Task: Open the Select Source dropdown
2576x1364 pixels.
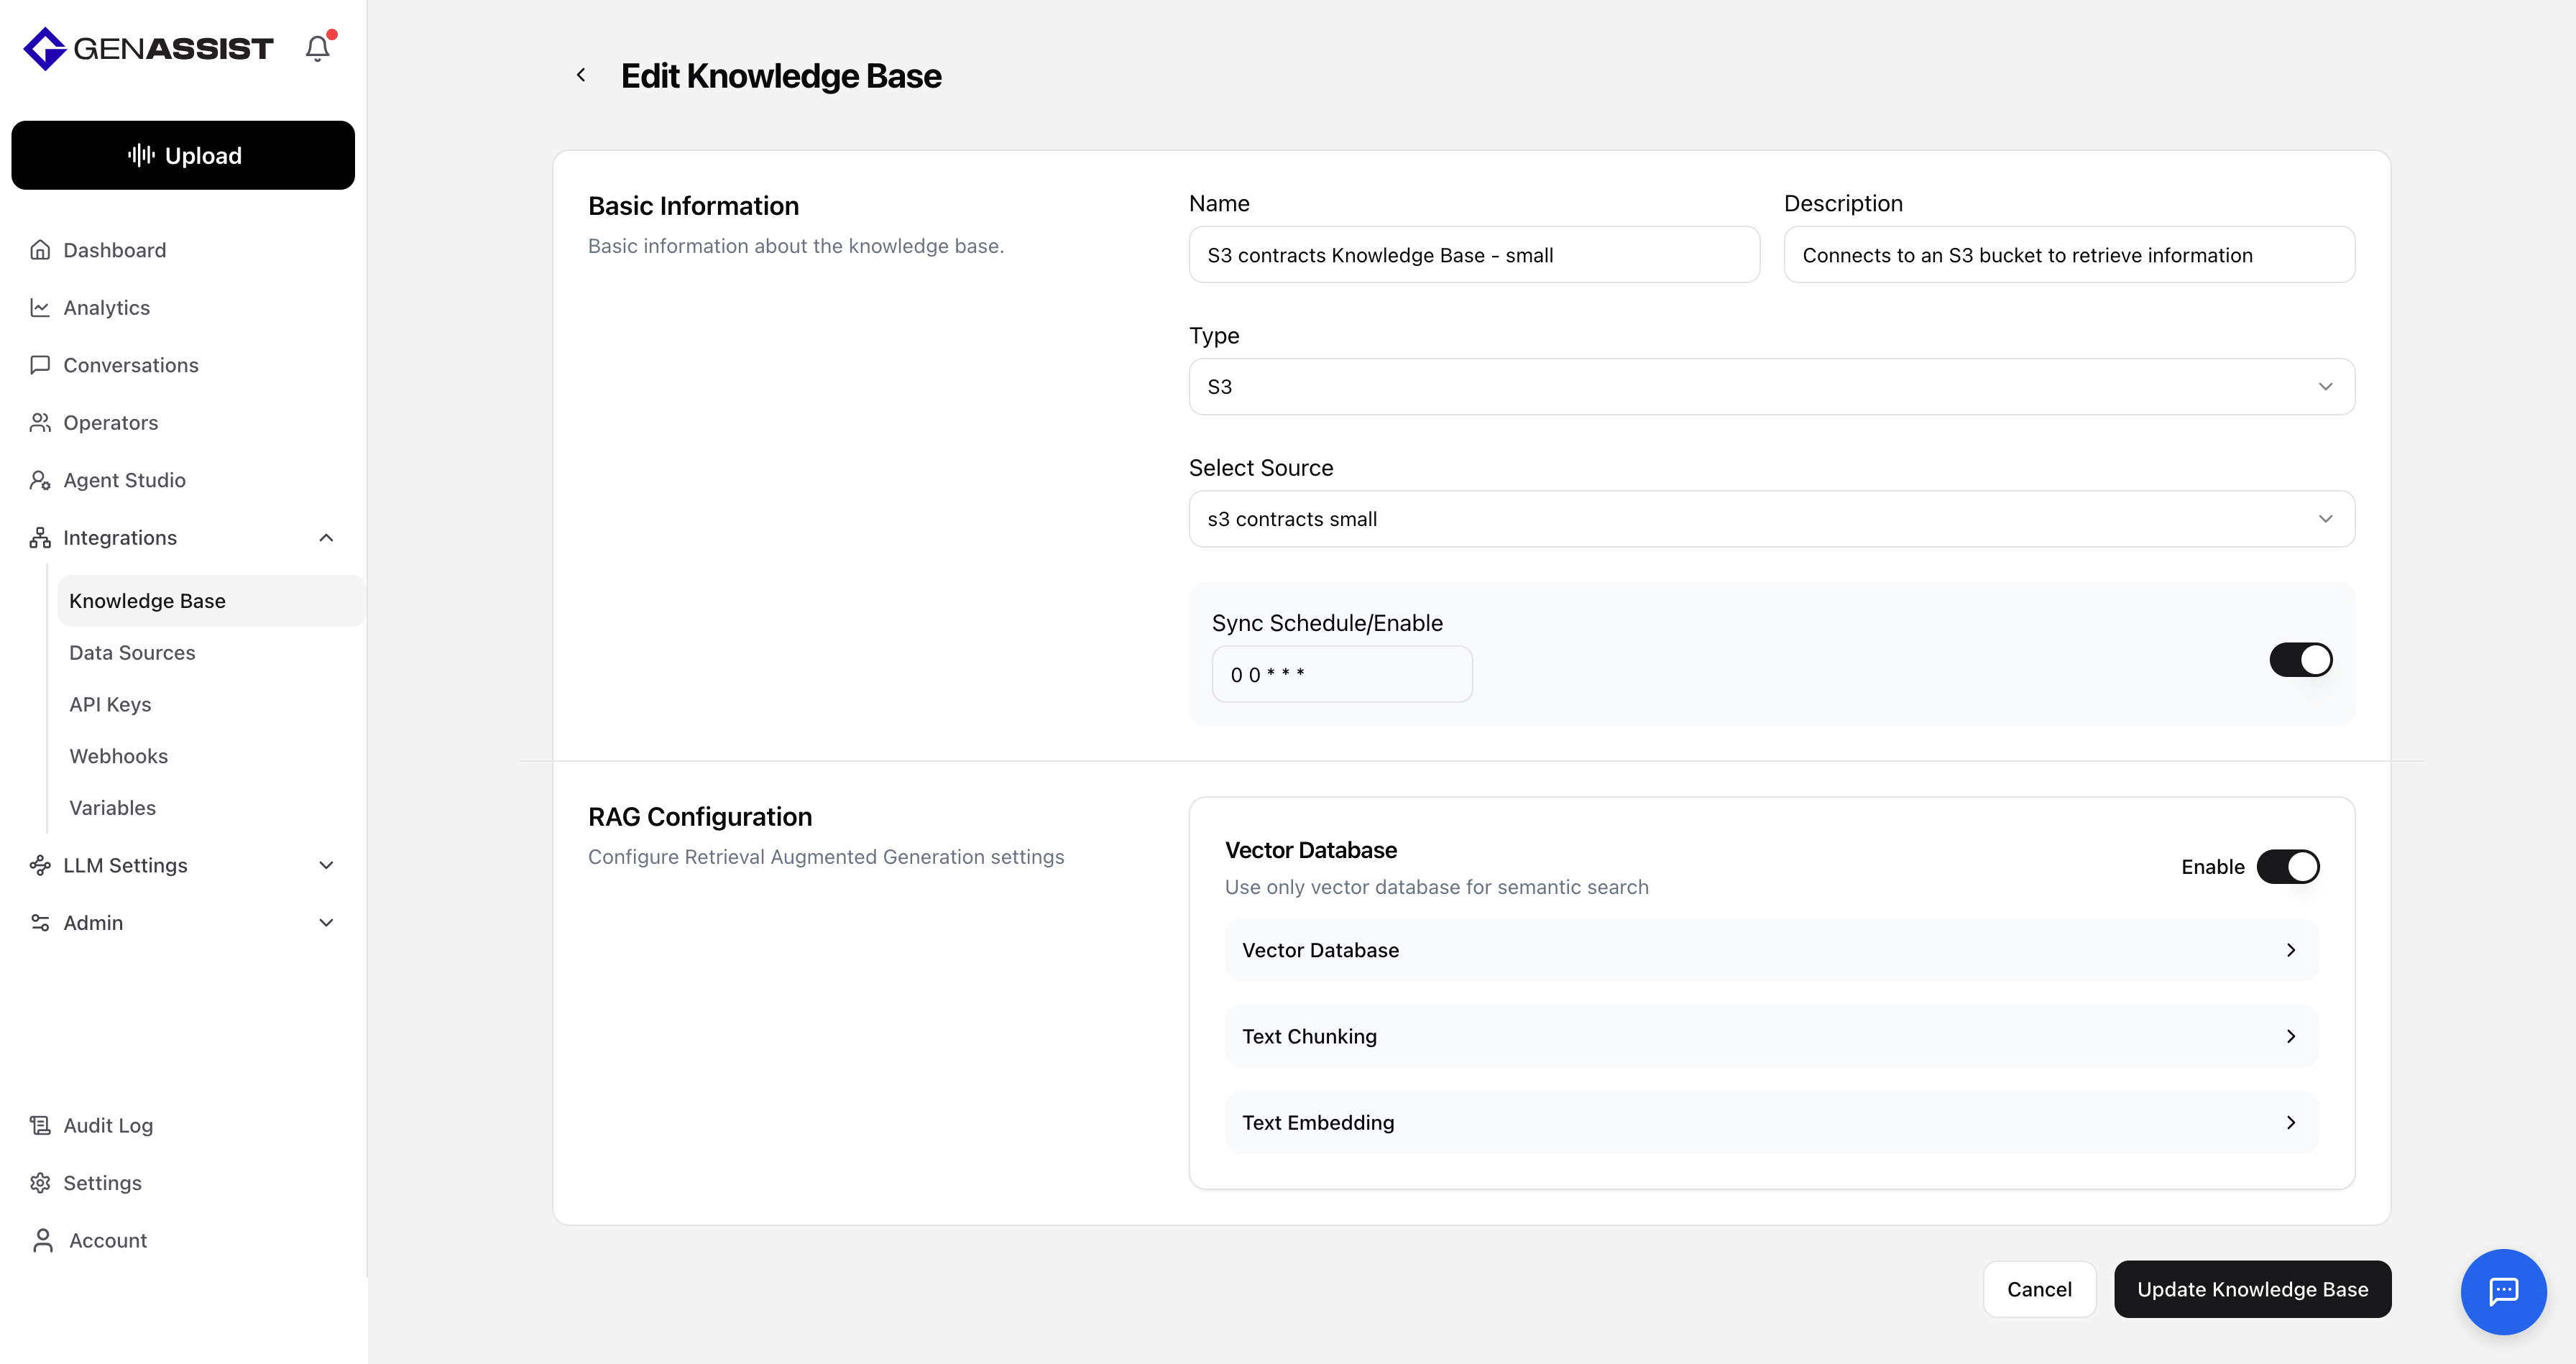Action: (x=1771, y=519)
